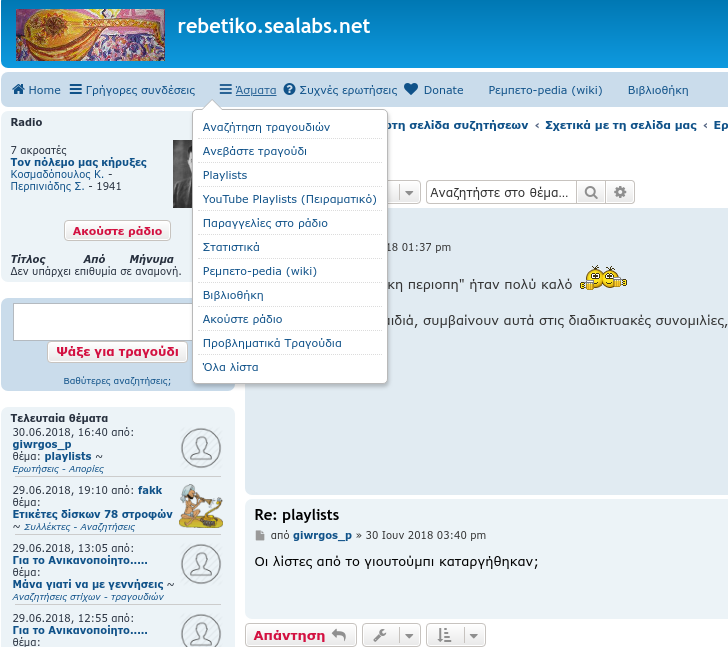The image size is (728, 647).
Task: Click giwrgos_p's avatar in latest topics
Action: click(x=202, y=447)
